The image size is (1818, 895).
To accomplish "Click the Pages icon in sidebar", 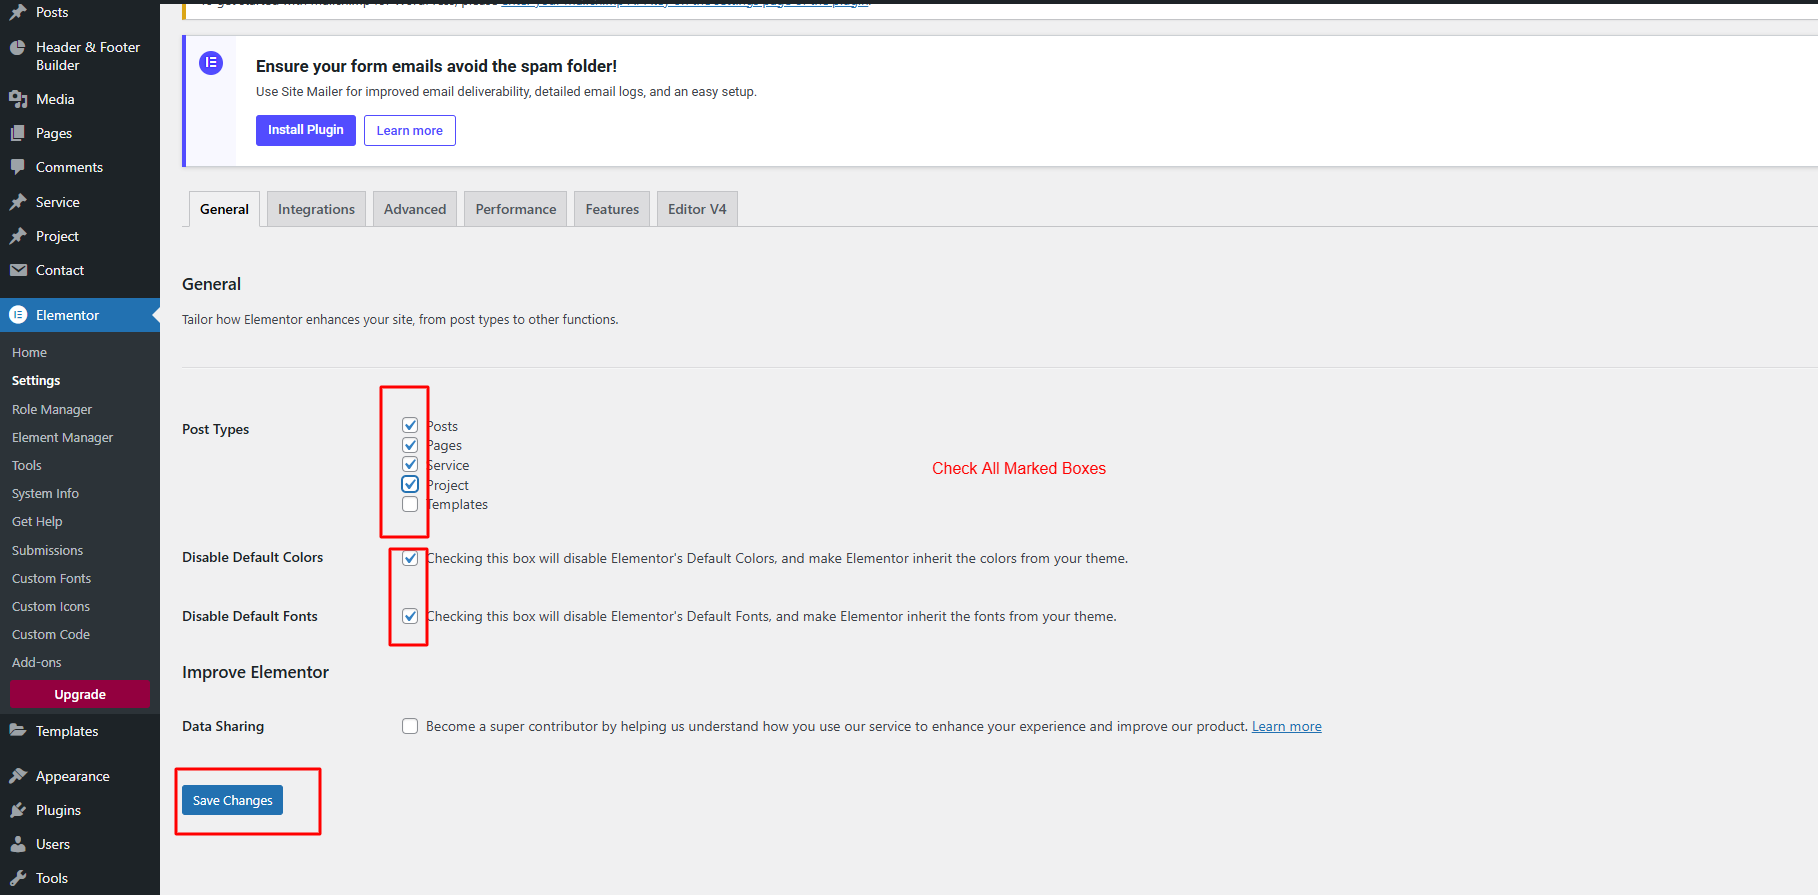I will click(18, 133).
